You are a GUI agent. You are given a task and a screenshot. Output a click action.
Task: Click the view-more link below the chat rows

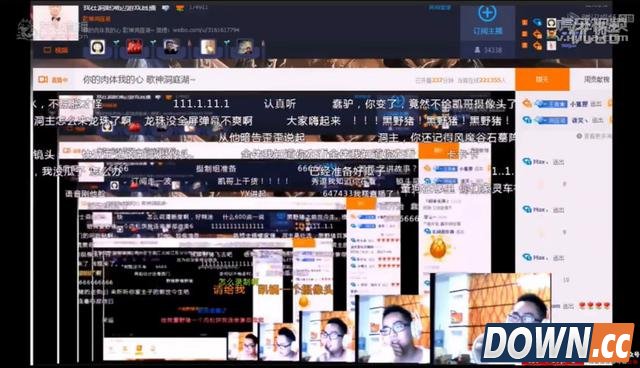pyautogui.click(x=594, y=136)
